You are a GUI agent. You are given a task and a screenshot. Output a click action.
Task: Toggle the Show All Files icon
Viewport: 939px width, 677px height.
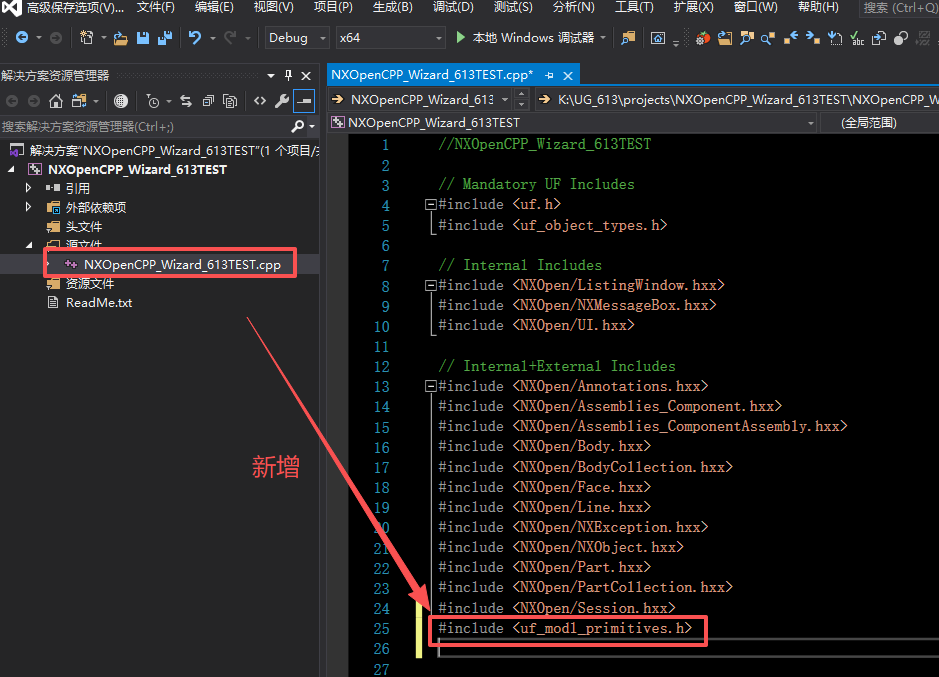230,101
